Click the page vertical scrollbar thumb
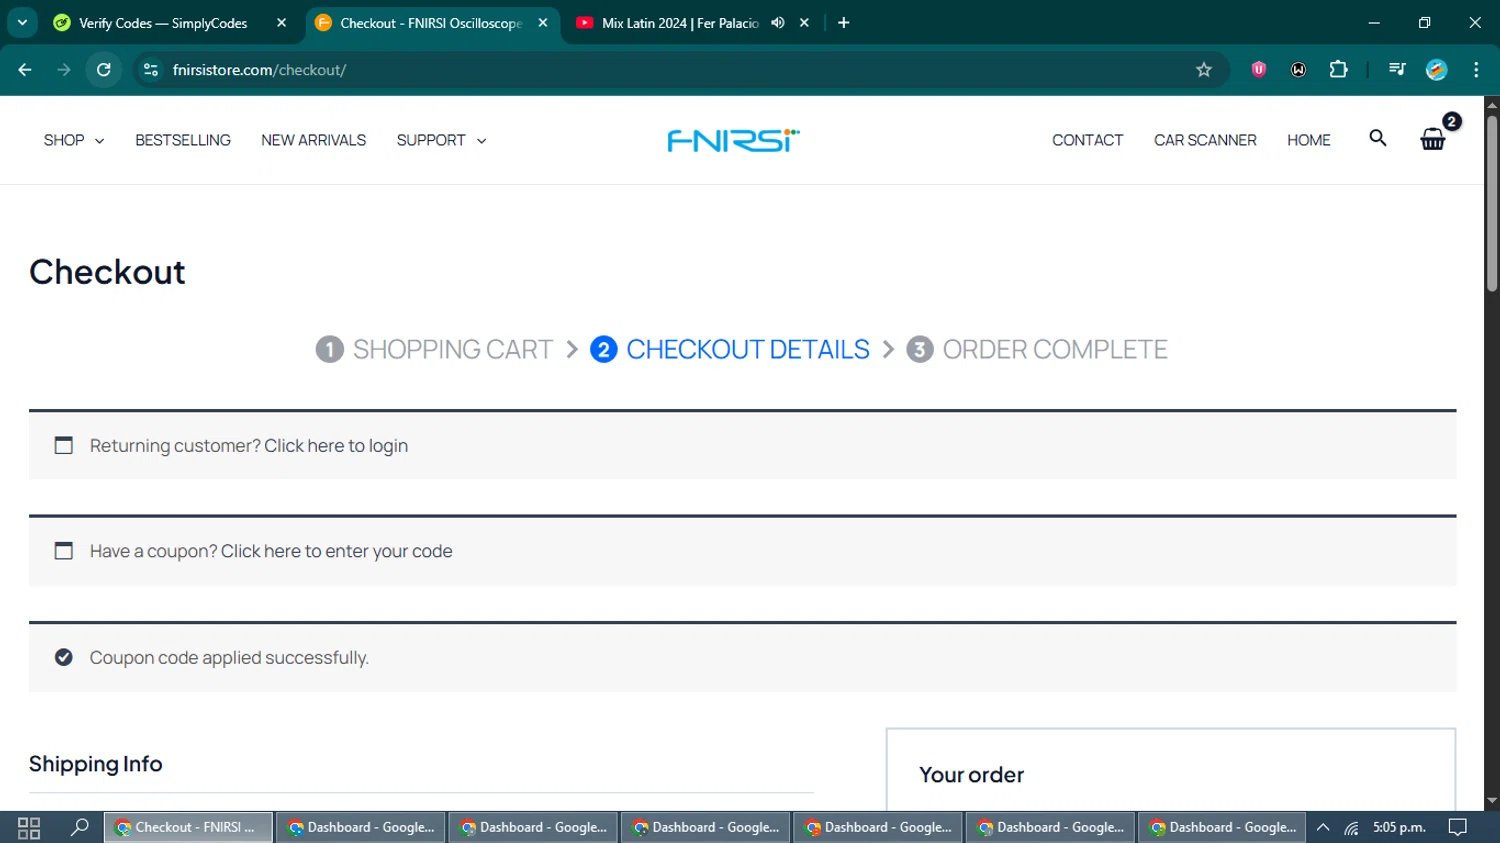 click(x=1492, y=203)
